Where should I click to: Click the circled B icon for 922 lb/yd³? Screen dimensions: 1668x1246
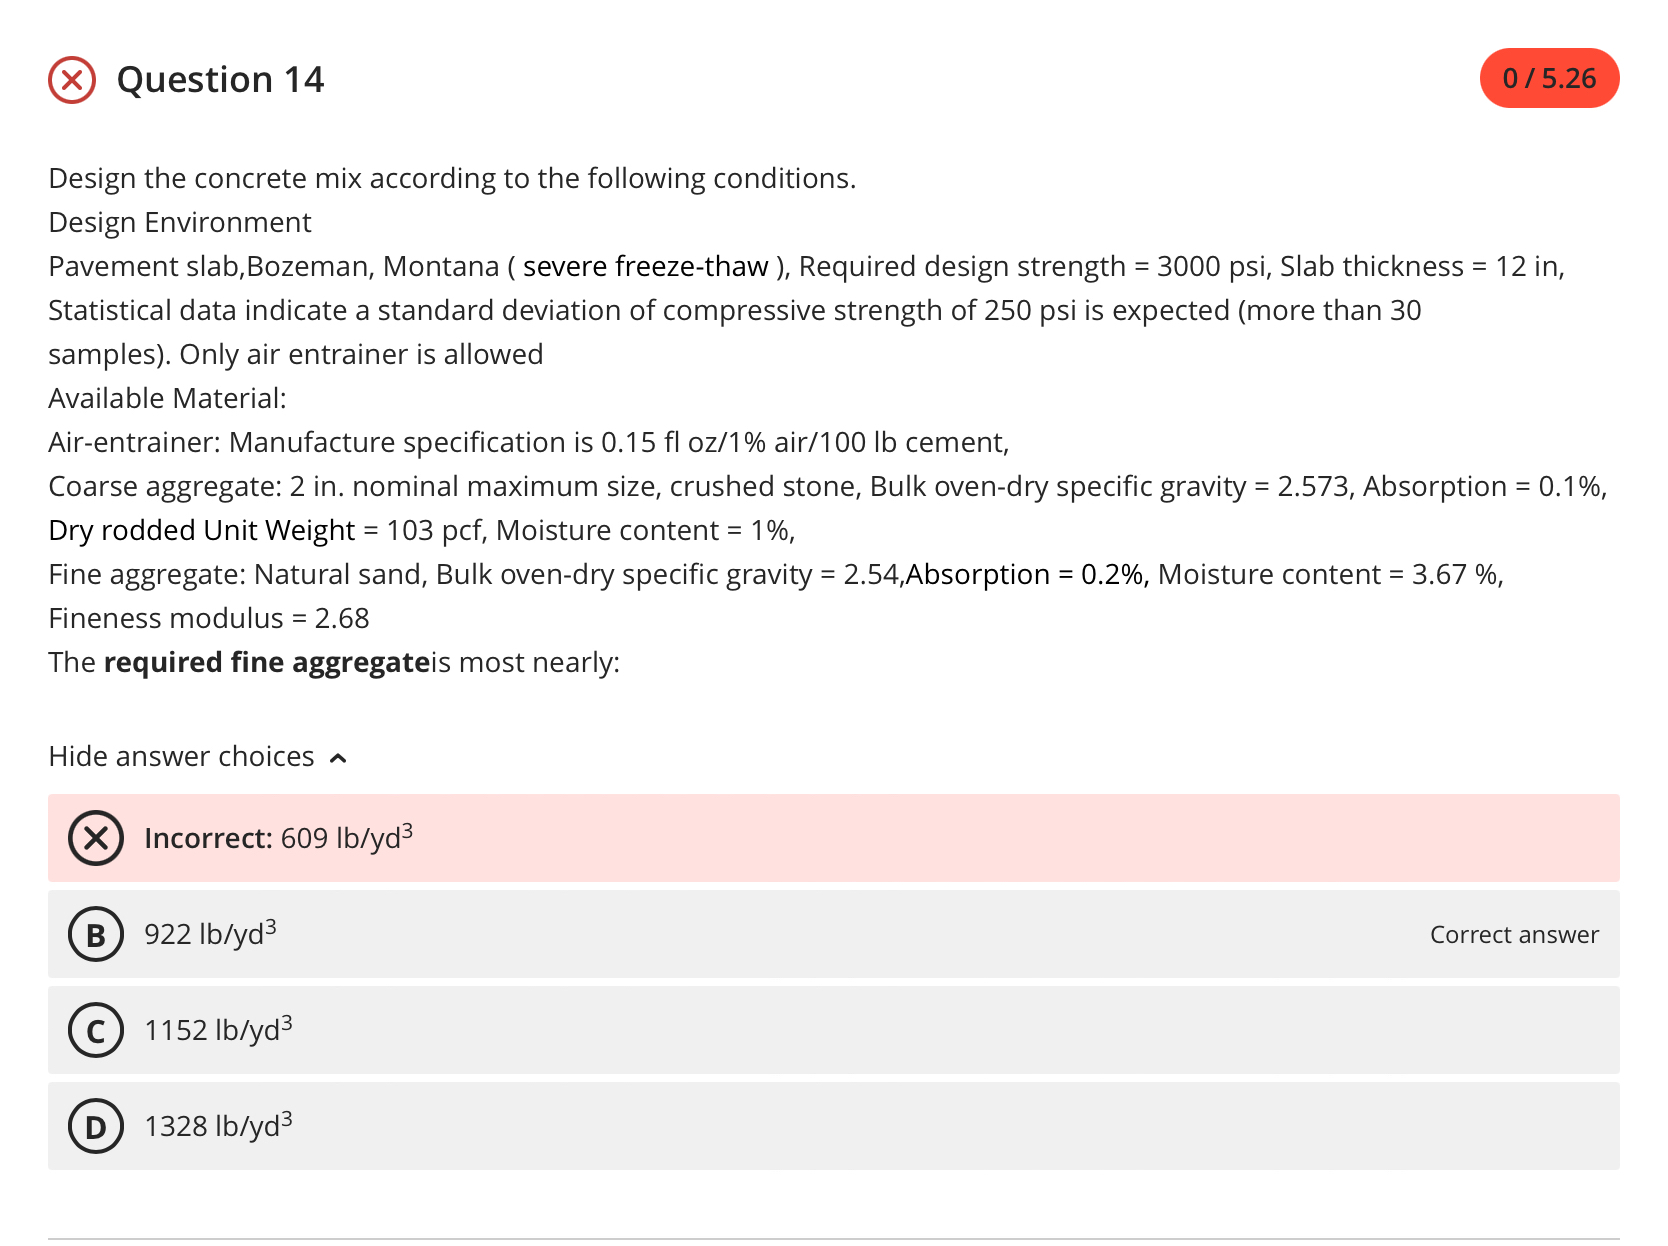[96, 936]
